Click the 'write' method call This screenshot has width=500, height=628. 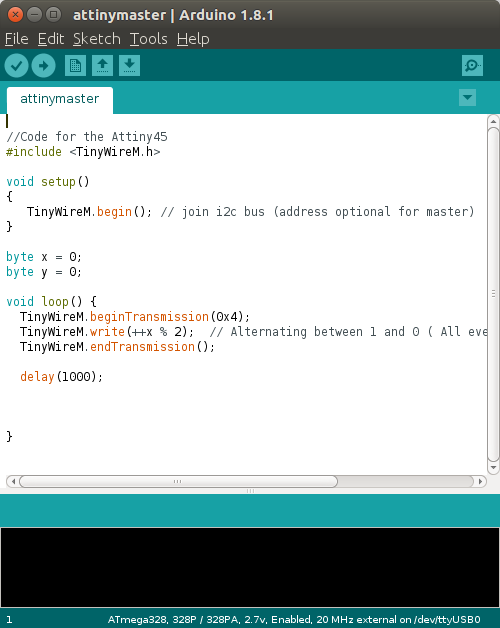pos(107,332)
